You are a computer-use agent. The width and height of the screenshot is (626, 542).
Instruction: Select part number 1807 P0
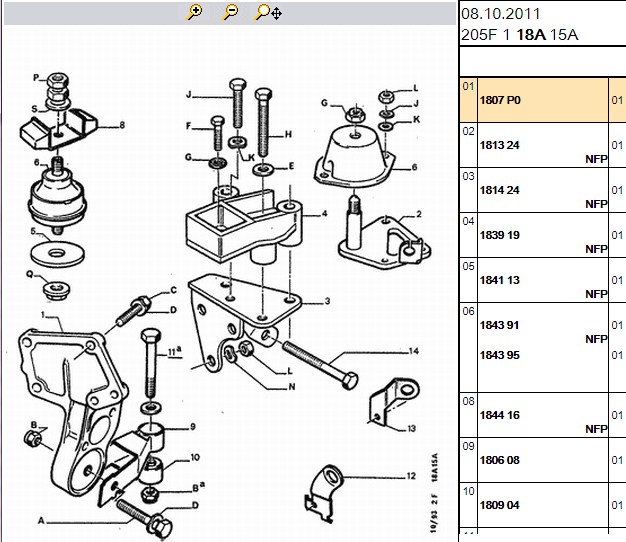coord(500,100)
